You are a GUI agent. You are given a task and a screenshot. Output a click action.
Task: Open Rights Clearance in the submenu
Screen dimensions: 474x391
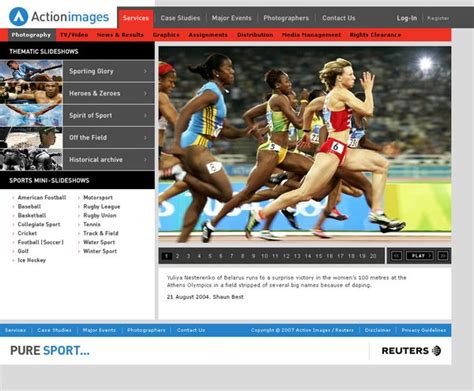375,35
